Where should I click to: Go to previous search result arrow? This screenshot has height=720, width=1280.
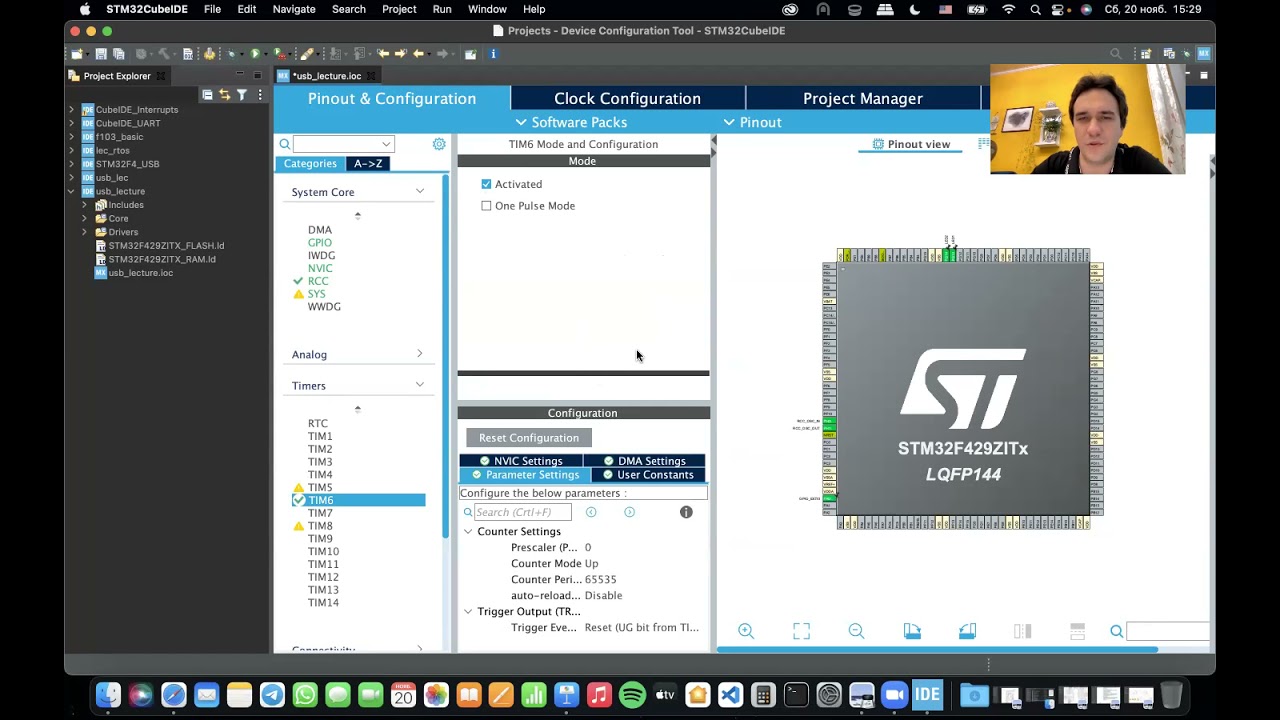coord(591,512)
